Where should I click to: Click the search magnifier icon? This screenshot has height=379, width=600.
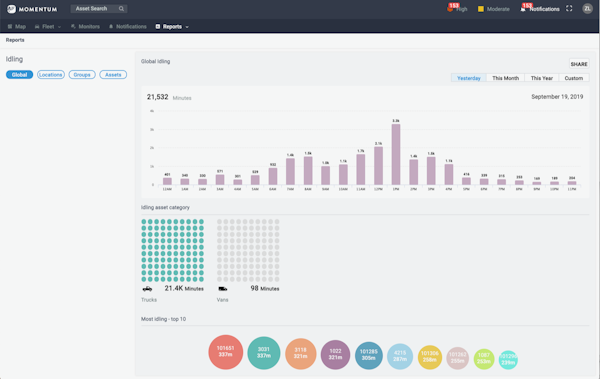[x=121, y=8]
